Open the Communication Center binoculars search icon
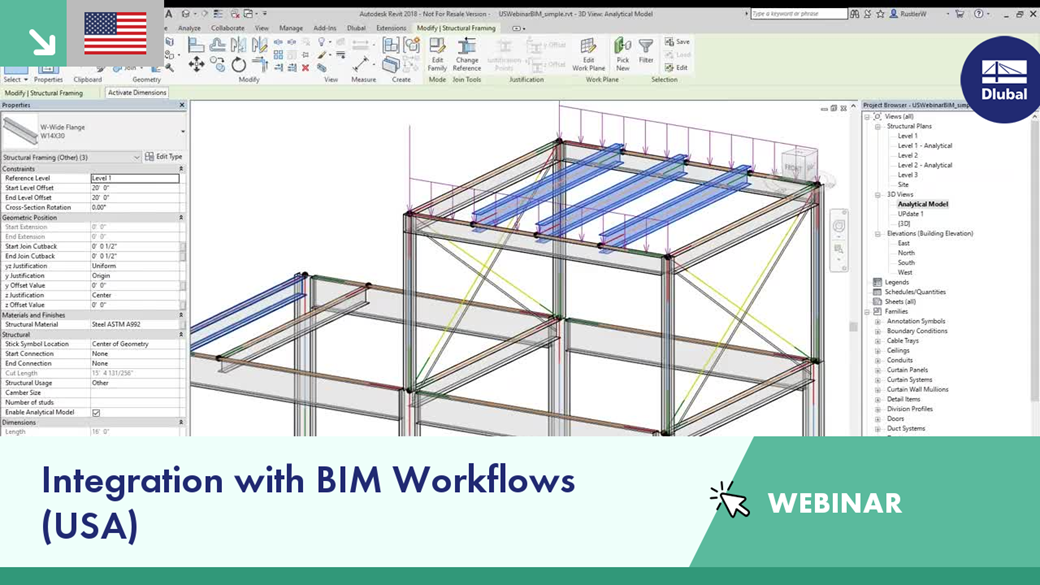The height and width of the screenshot is (585, 1040). point(854,14)
